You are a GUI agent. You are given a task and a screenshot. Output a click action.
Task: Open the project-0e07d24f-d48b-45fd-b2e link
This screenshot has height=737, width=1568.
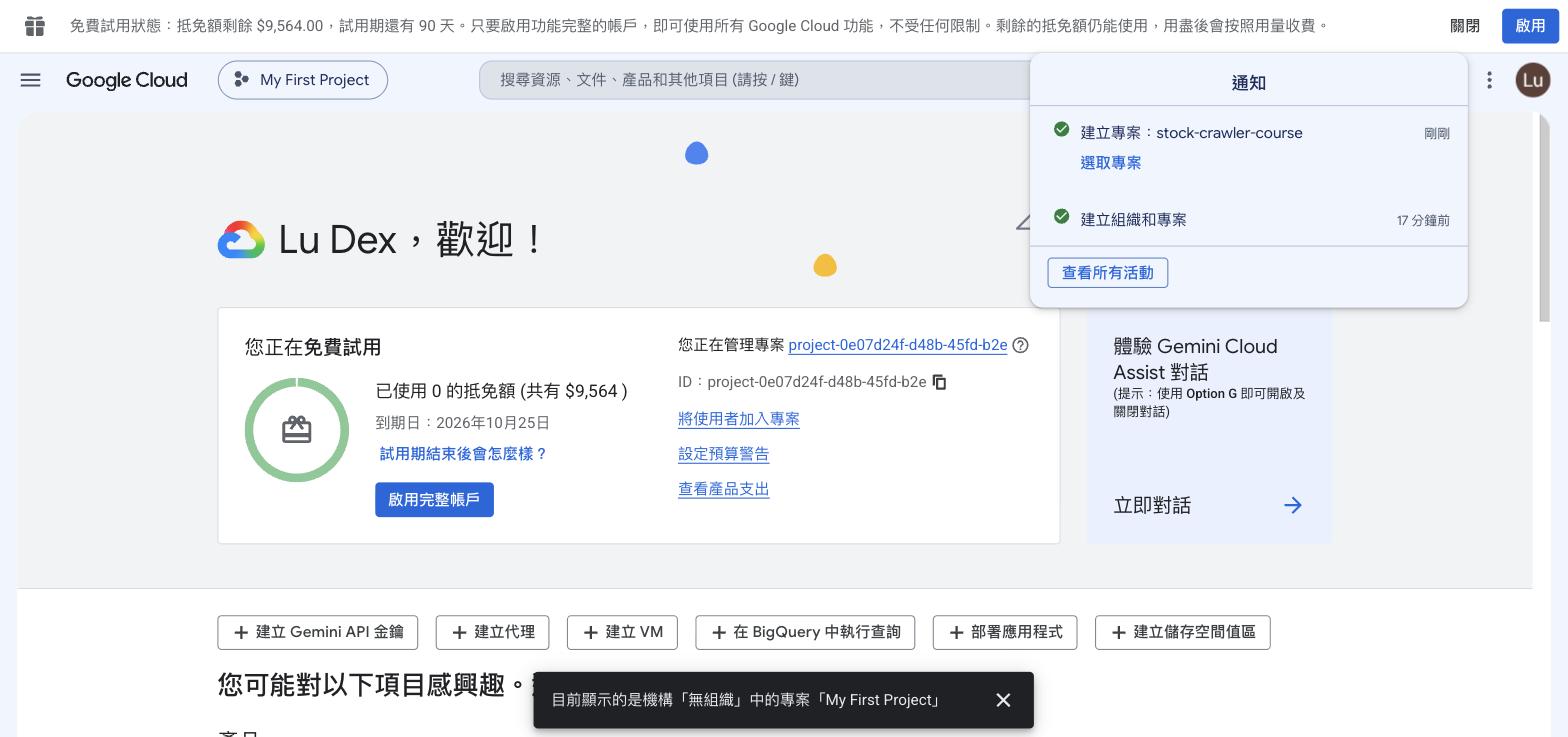(x=897, y=345)
